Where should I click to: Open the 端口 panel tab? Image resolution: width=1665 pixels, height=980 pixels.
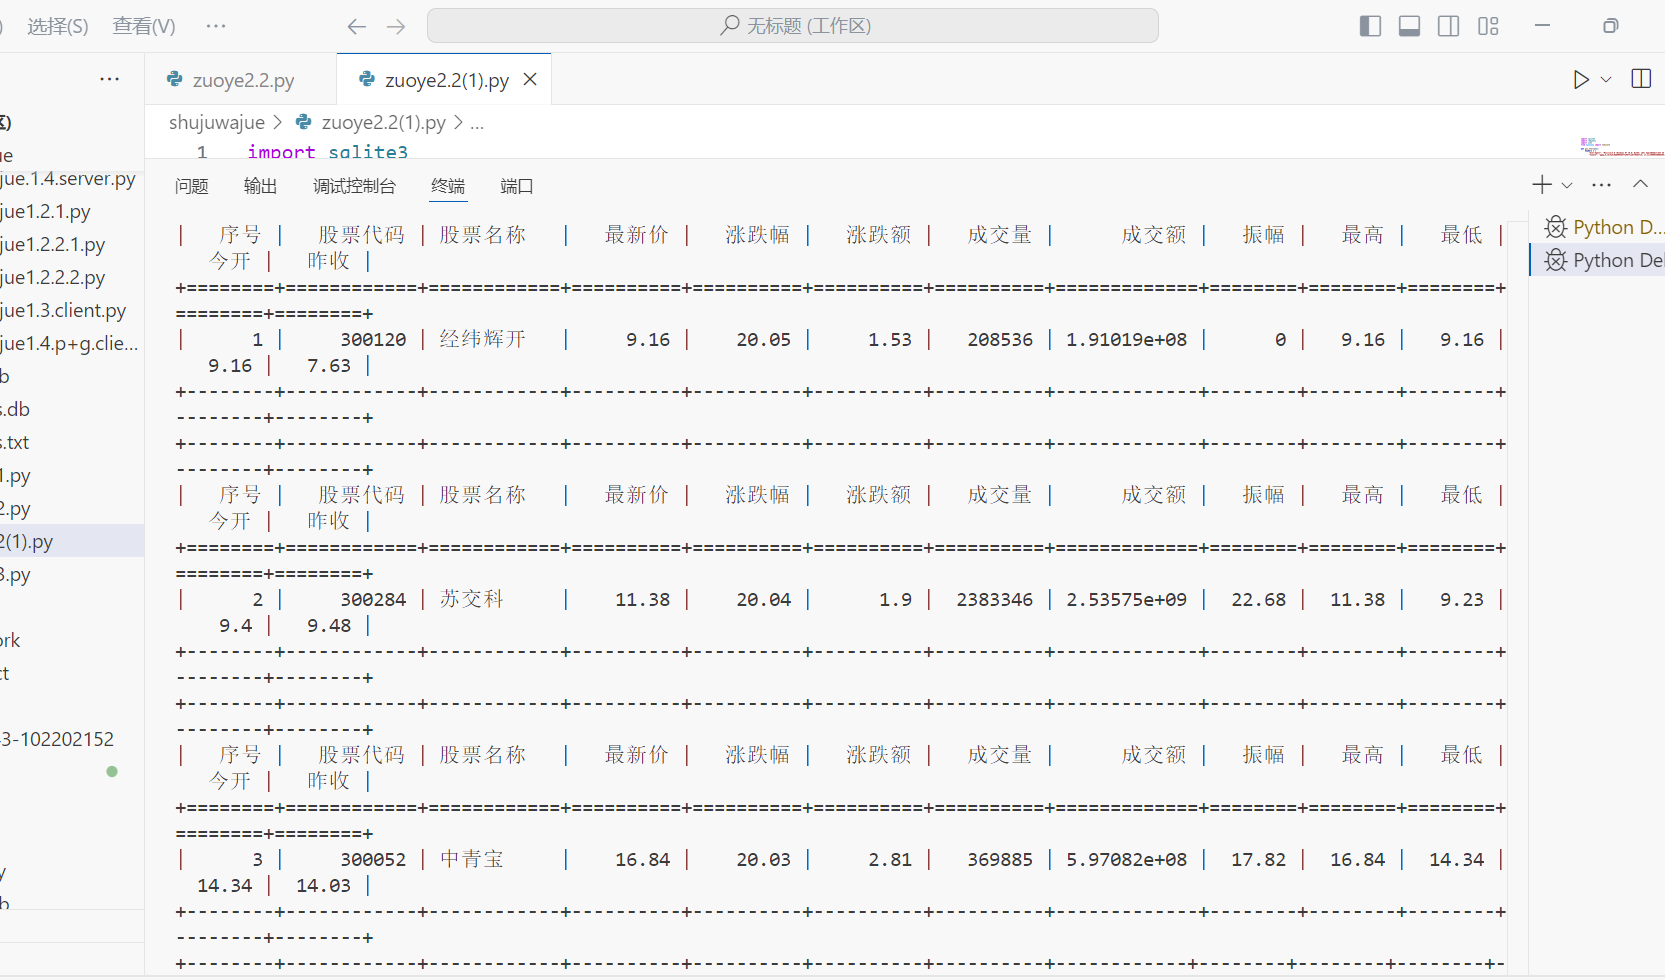517,186
